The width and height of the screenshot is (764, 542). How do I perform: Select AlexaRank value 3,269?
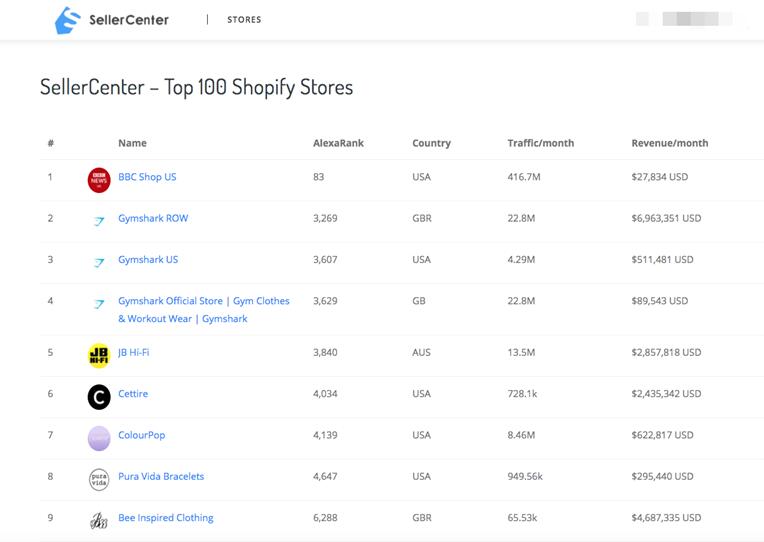tap(325, 218)
